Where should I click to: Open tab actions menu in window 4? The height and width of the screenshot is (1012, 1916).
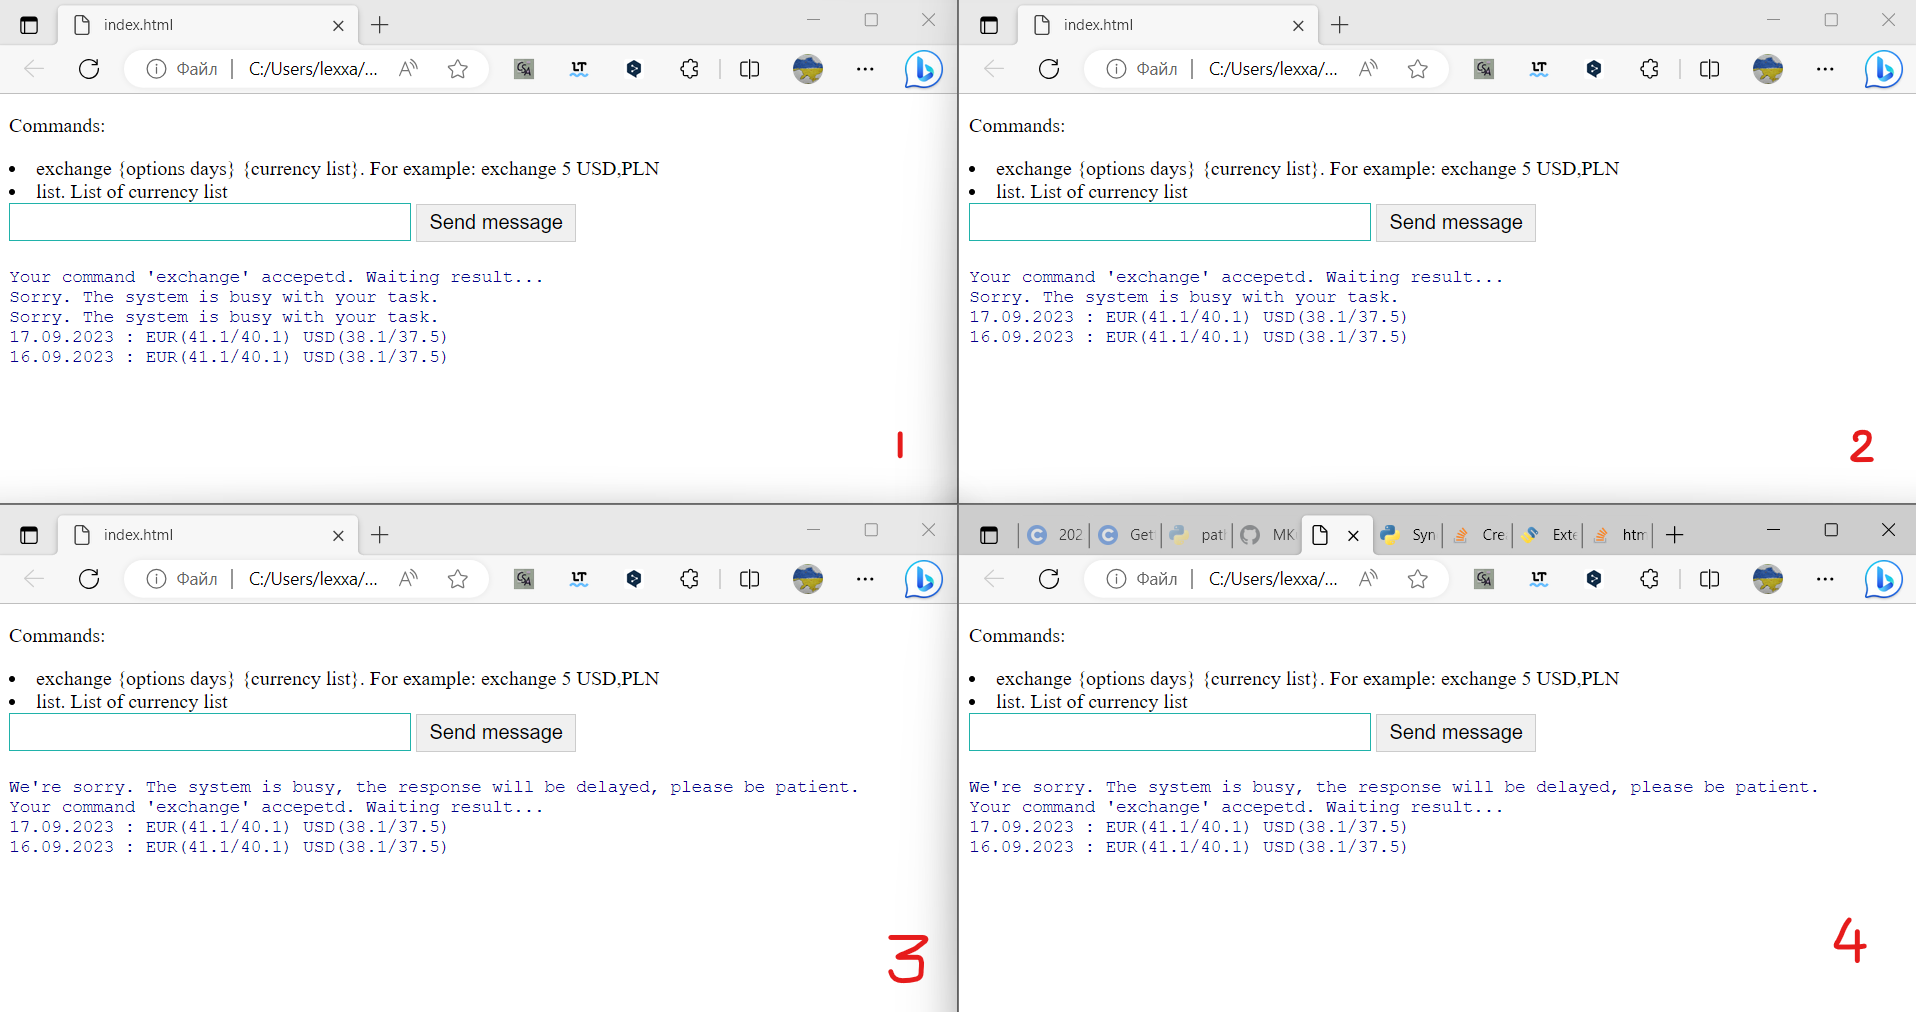click(x=989, y=535)
